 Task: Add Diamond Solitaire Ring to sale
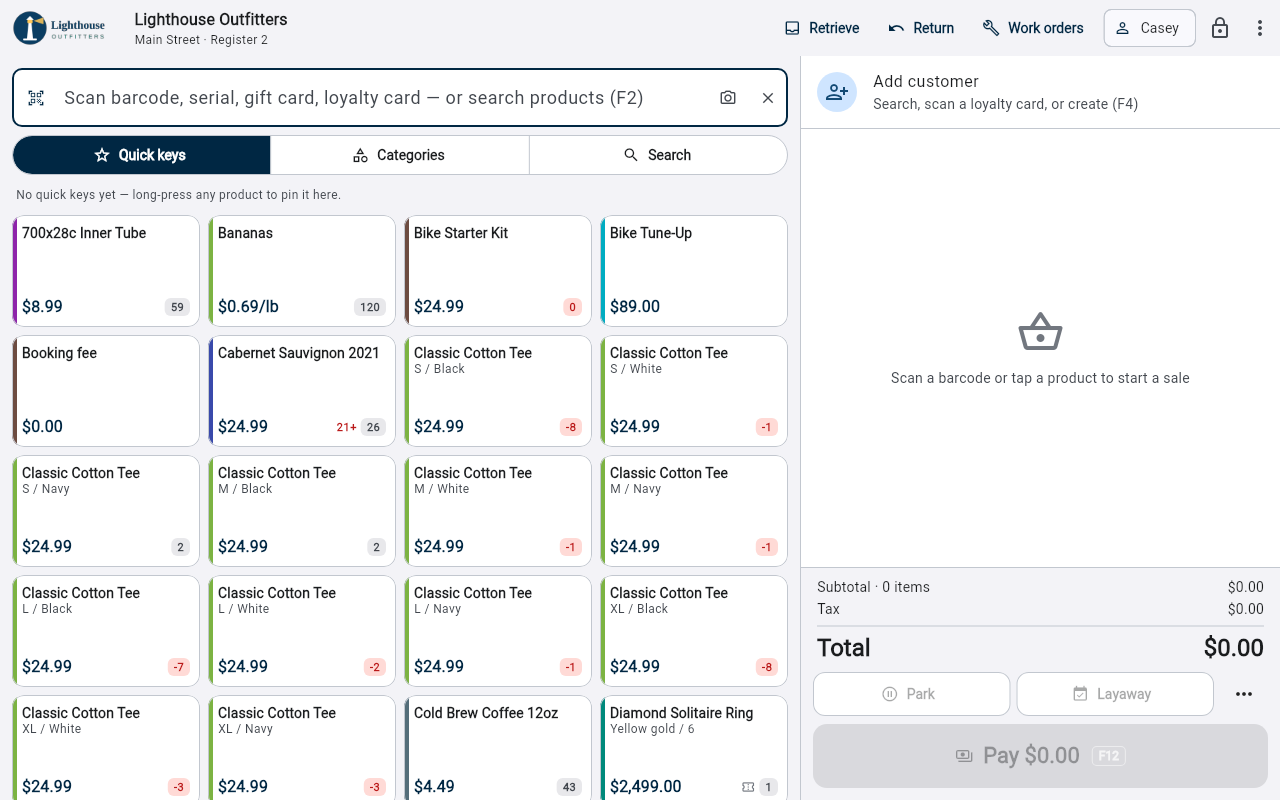coord(694,748)
